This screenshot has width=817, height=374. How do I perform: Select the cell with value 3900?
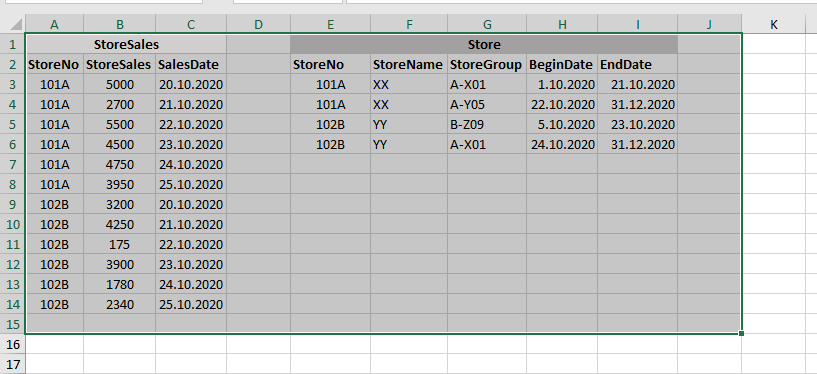click(119, 264)
